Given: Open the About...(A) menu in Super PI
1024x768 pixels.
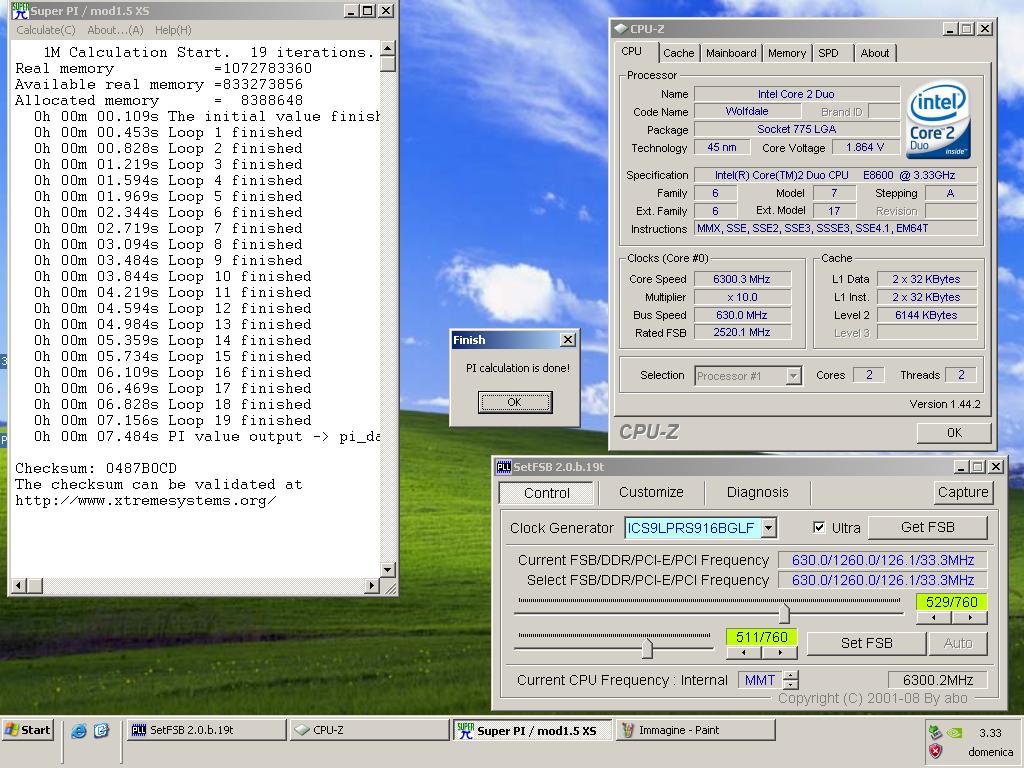Looking at the screenshot, I should click(x=116, y=30).
